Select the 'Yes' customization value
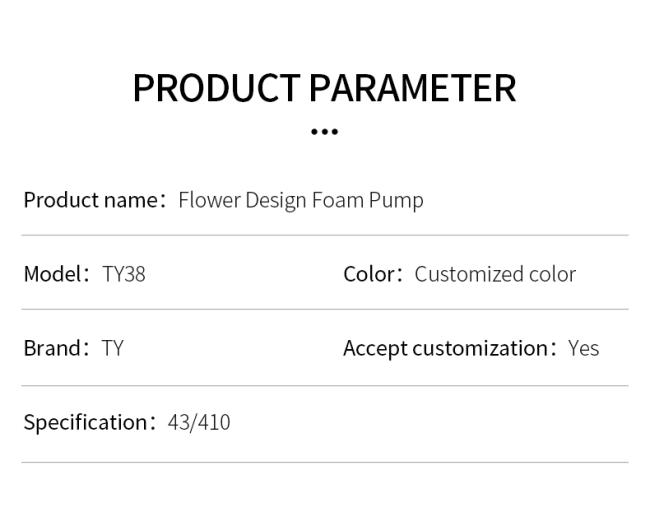The width and height of the screenshot is (650, 531). [584, 348]
